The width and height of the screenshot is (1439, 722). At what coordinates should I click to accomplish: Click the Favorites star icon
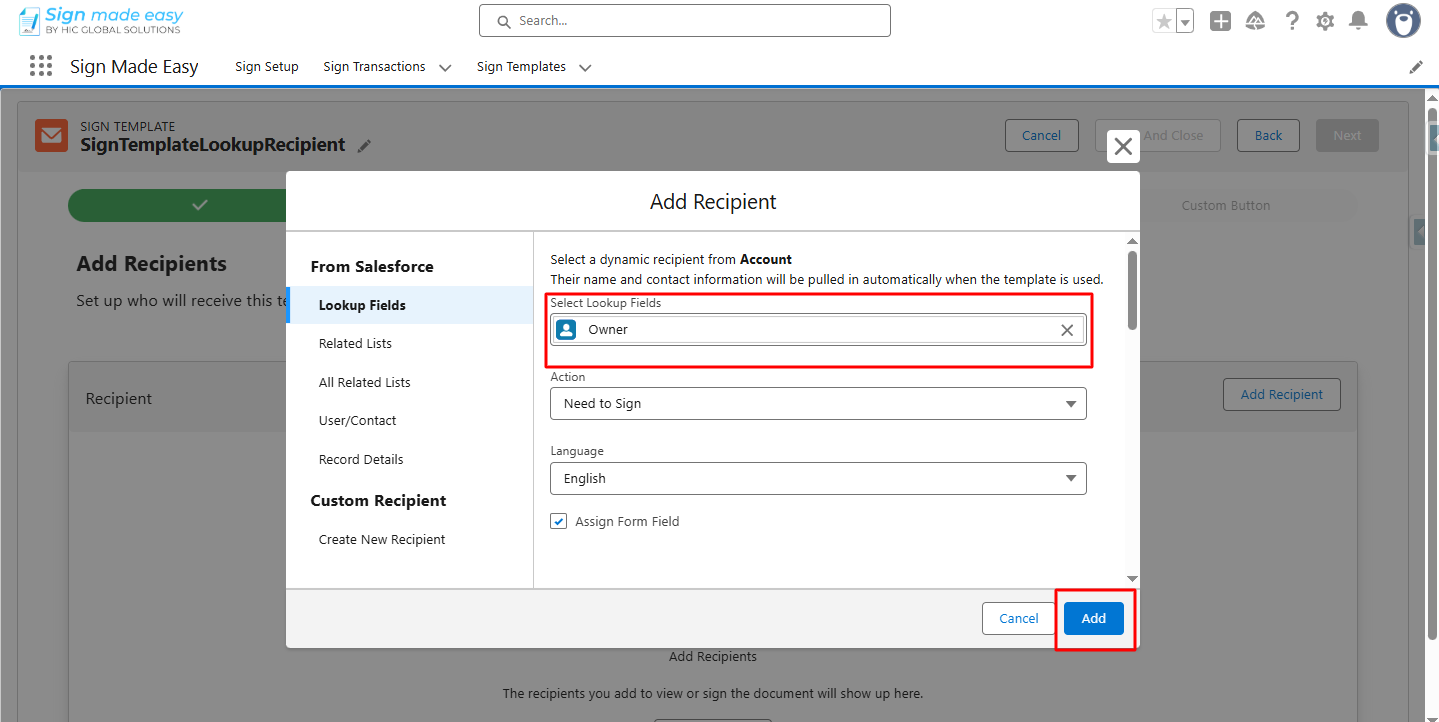(x=1163, y=21)
